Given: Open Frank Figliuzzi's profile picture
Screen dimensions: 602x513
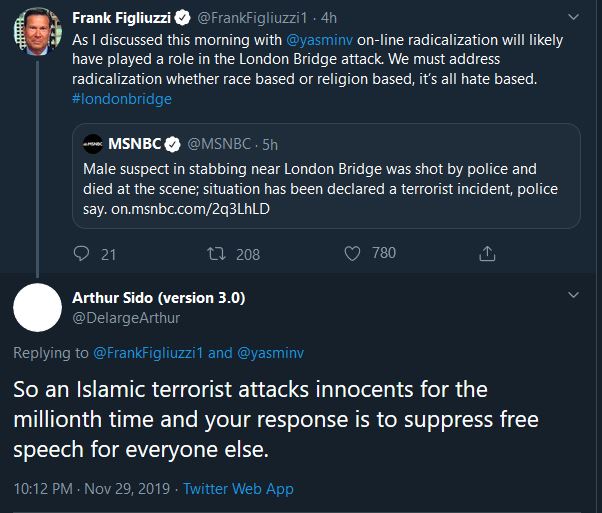Looking at the screenshot, I should pos(37,34).
